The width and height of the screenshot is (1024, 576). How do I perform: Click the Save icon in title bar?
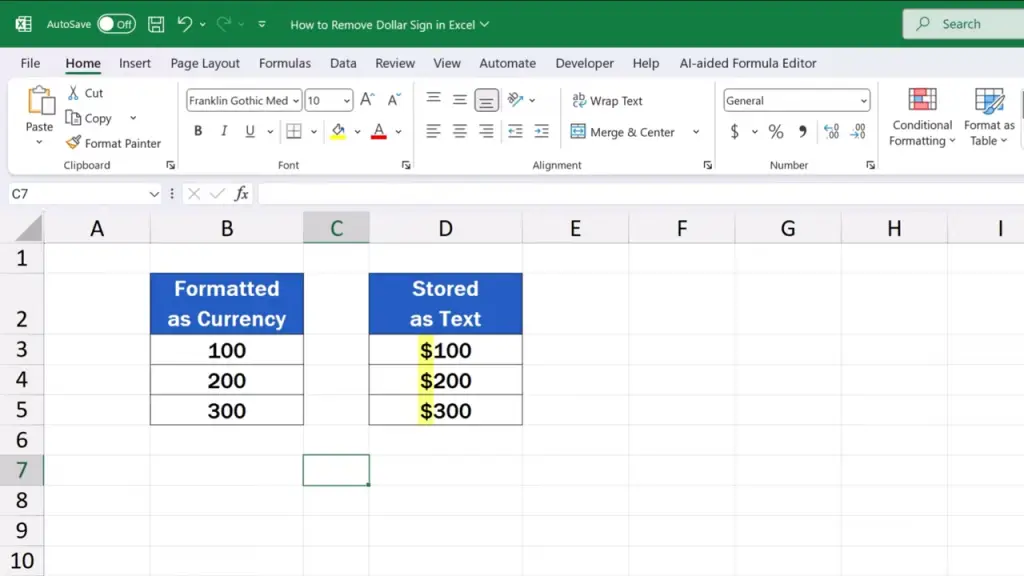156,24
